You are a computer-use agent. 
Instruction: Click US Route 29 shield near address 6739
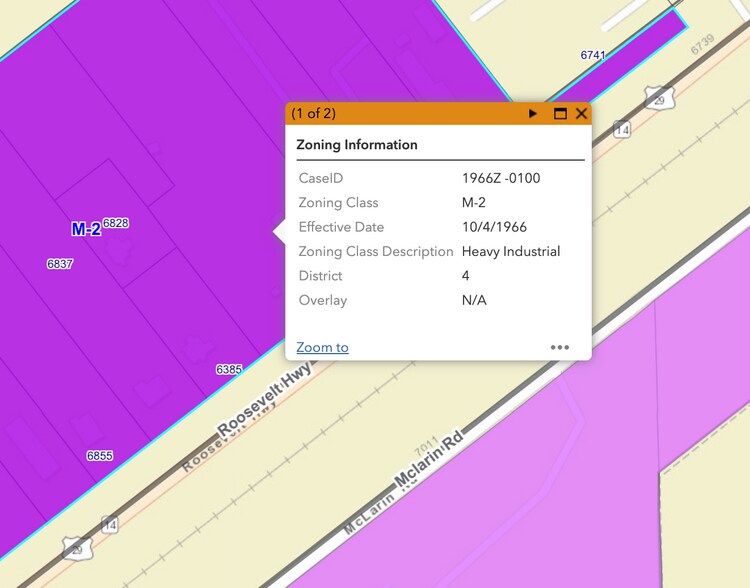(x=657, y=99)
